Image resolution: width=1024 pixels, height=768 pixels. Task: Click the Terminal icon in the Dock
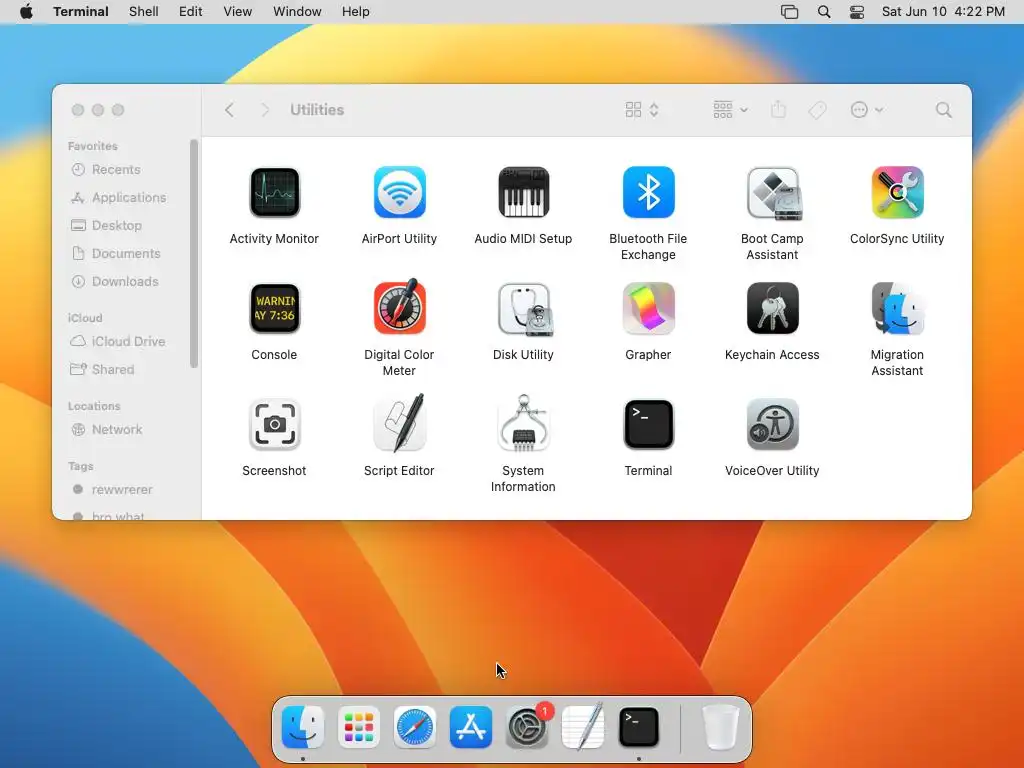coord(639,727)
